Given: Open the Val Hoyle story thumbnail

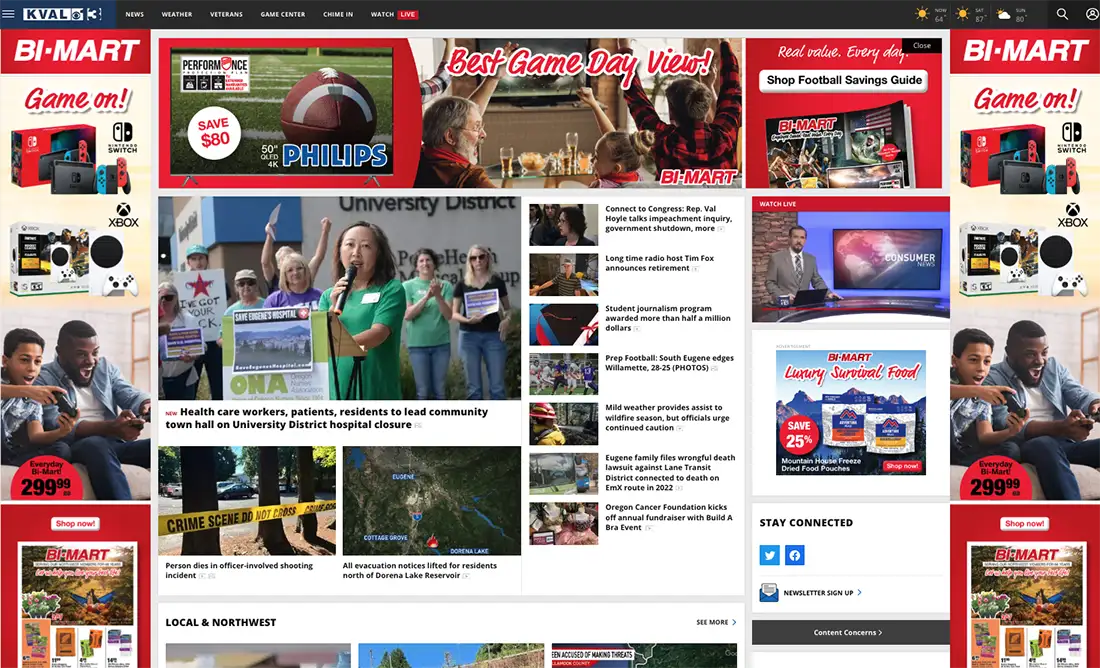Looking at the screenshot, I should (563, 225).
